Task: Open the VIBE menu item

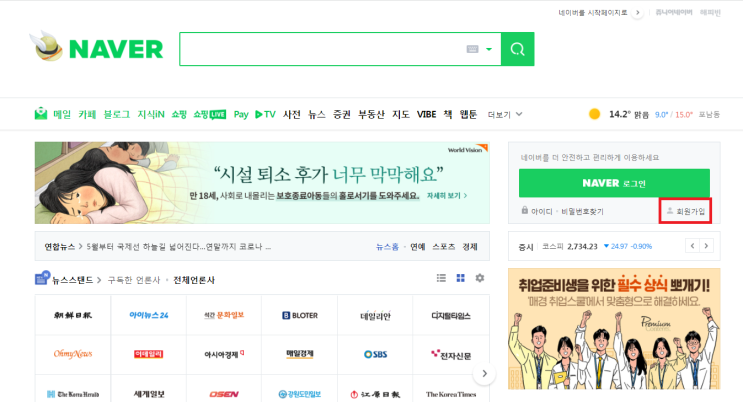Action: [x=426, y=114]
